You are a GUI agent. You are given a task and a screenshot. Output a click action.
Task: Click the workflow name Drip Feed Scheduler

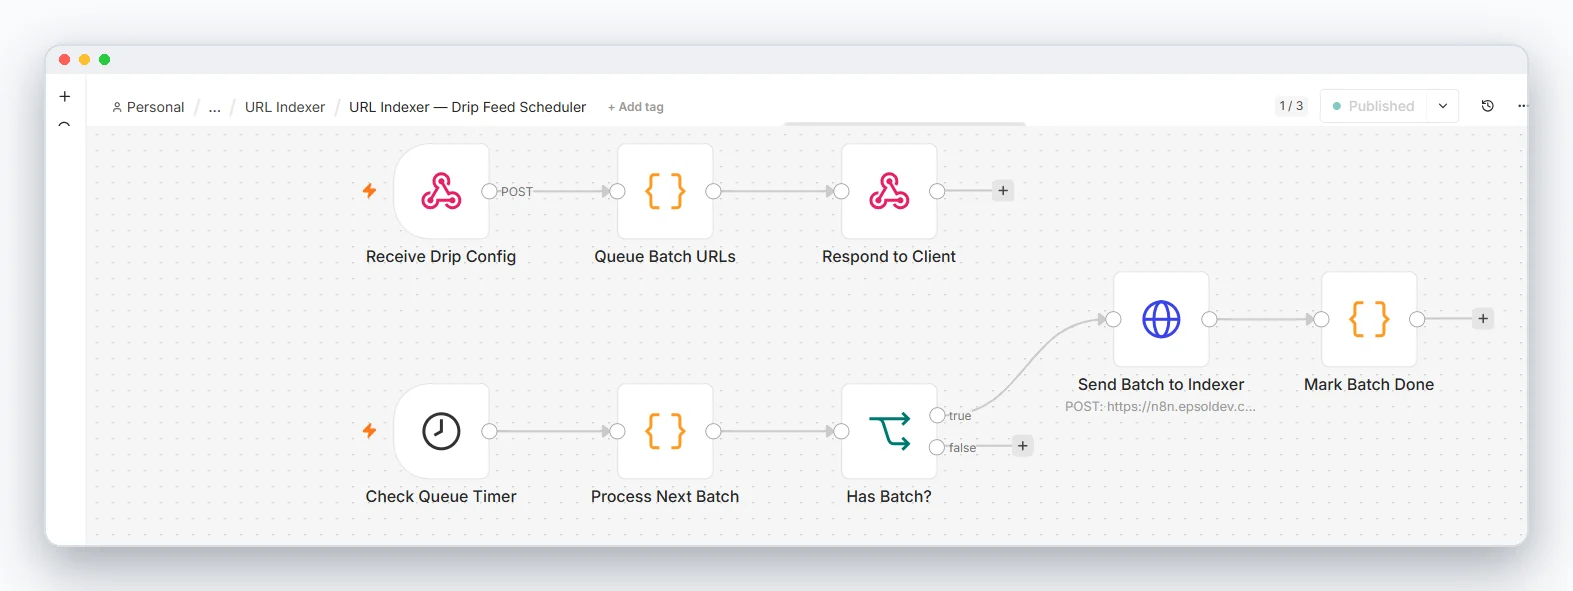[x=467, y=107]
